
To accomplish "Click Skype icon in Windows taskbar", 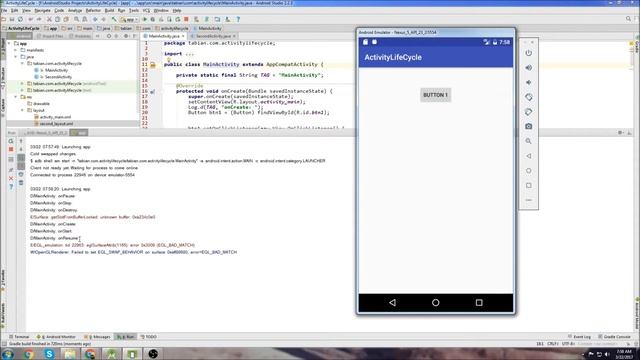I will tap(49, 354).
